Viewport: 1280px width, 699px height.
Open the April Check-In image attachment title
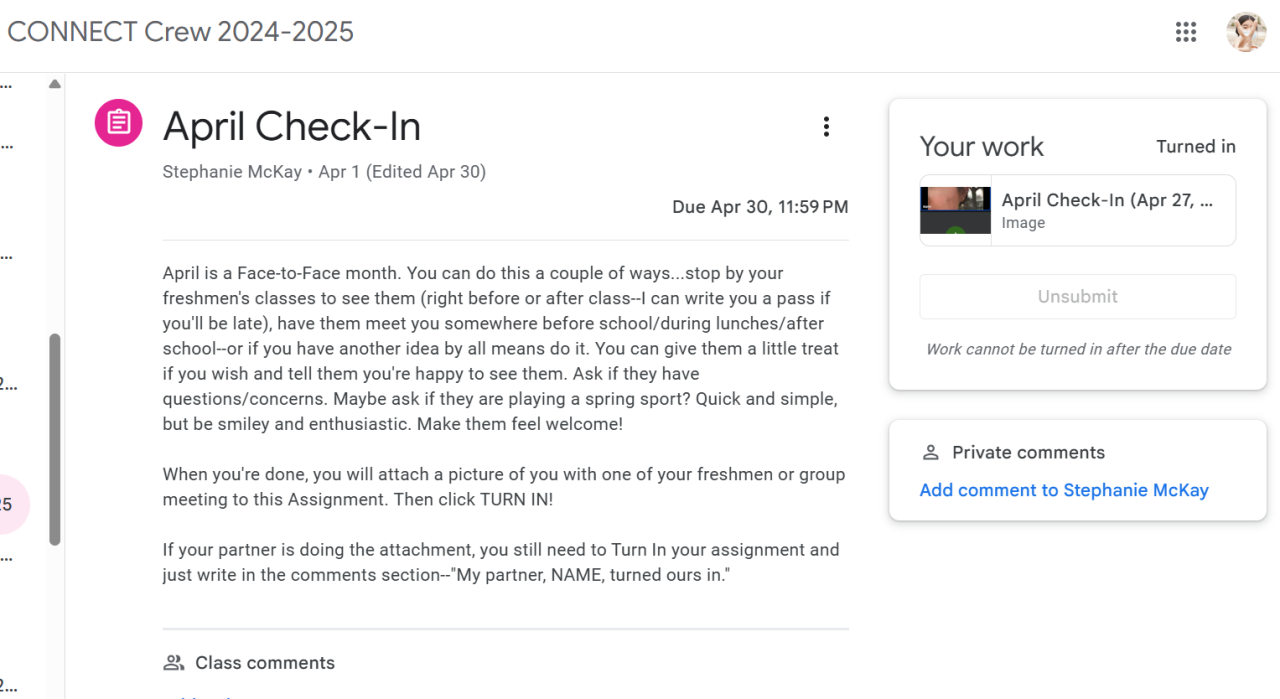[x=1107, y=200]
